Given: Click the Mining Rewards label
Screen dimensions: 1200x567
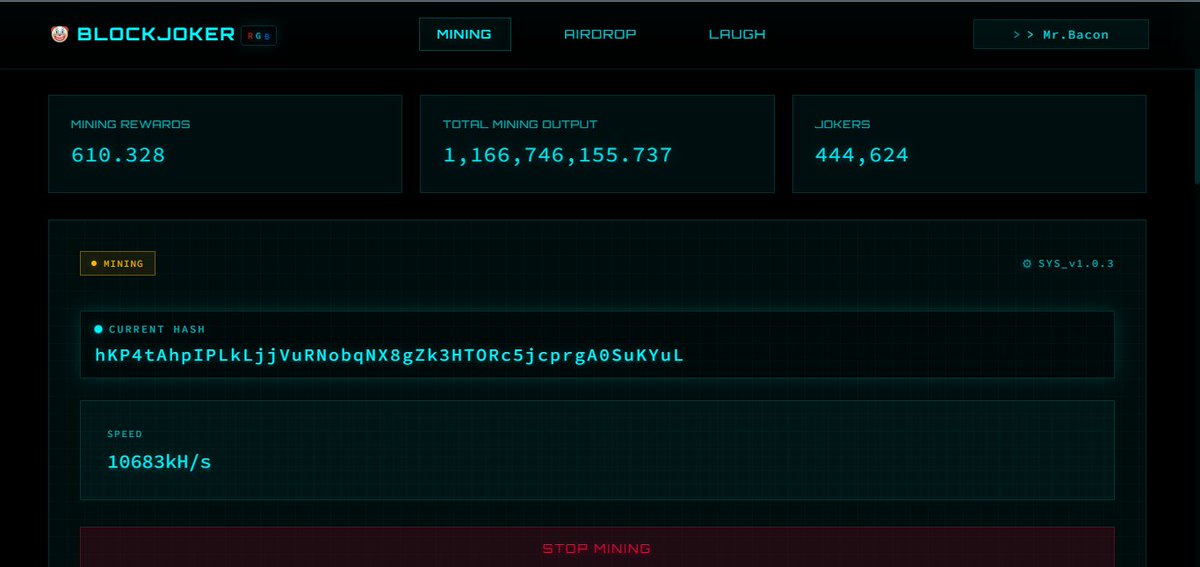Looking at the screenshot, I should pos(130,124).
